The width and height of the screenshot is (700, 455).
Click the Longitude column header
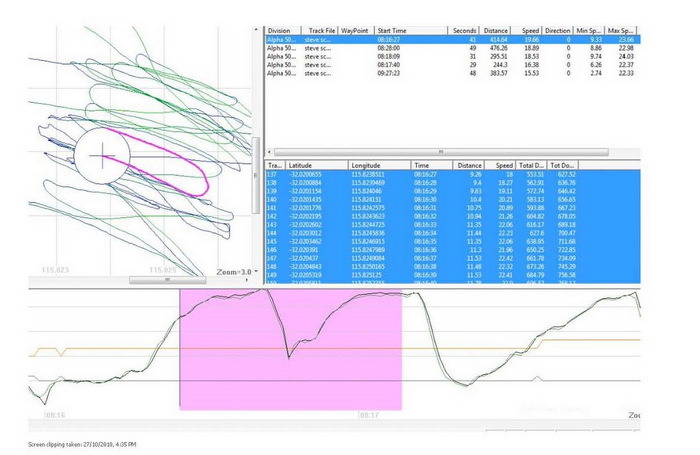(377, 164)
